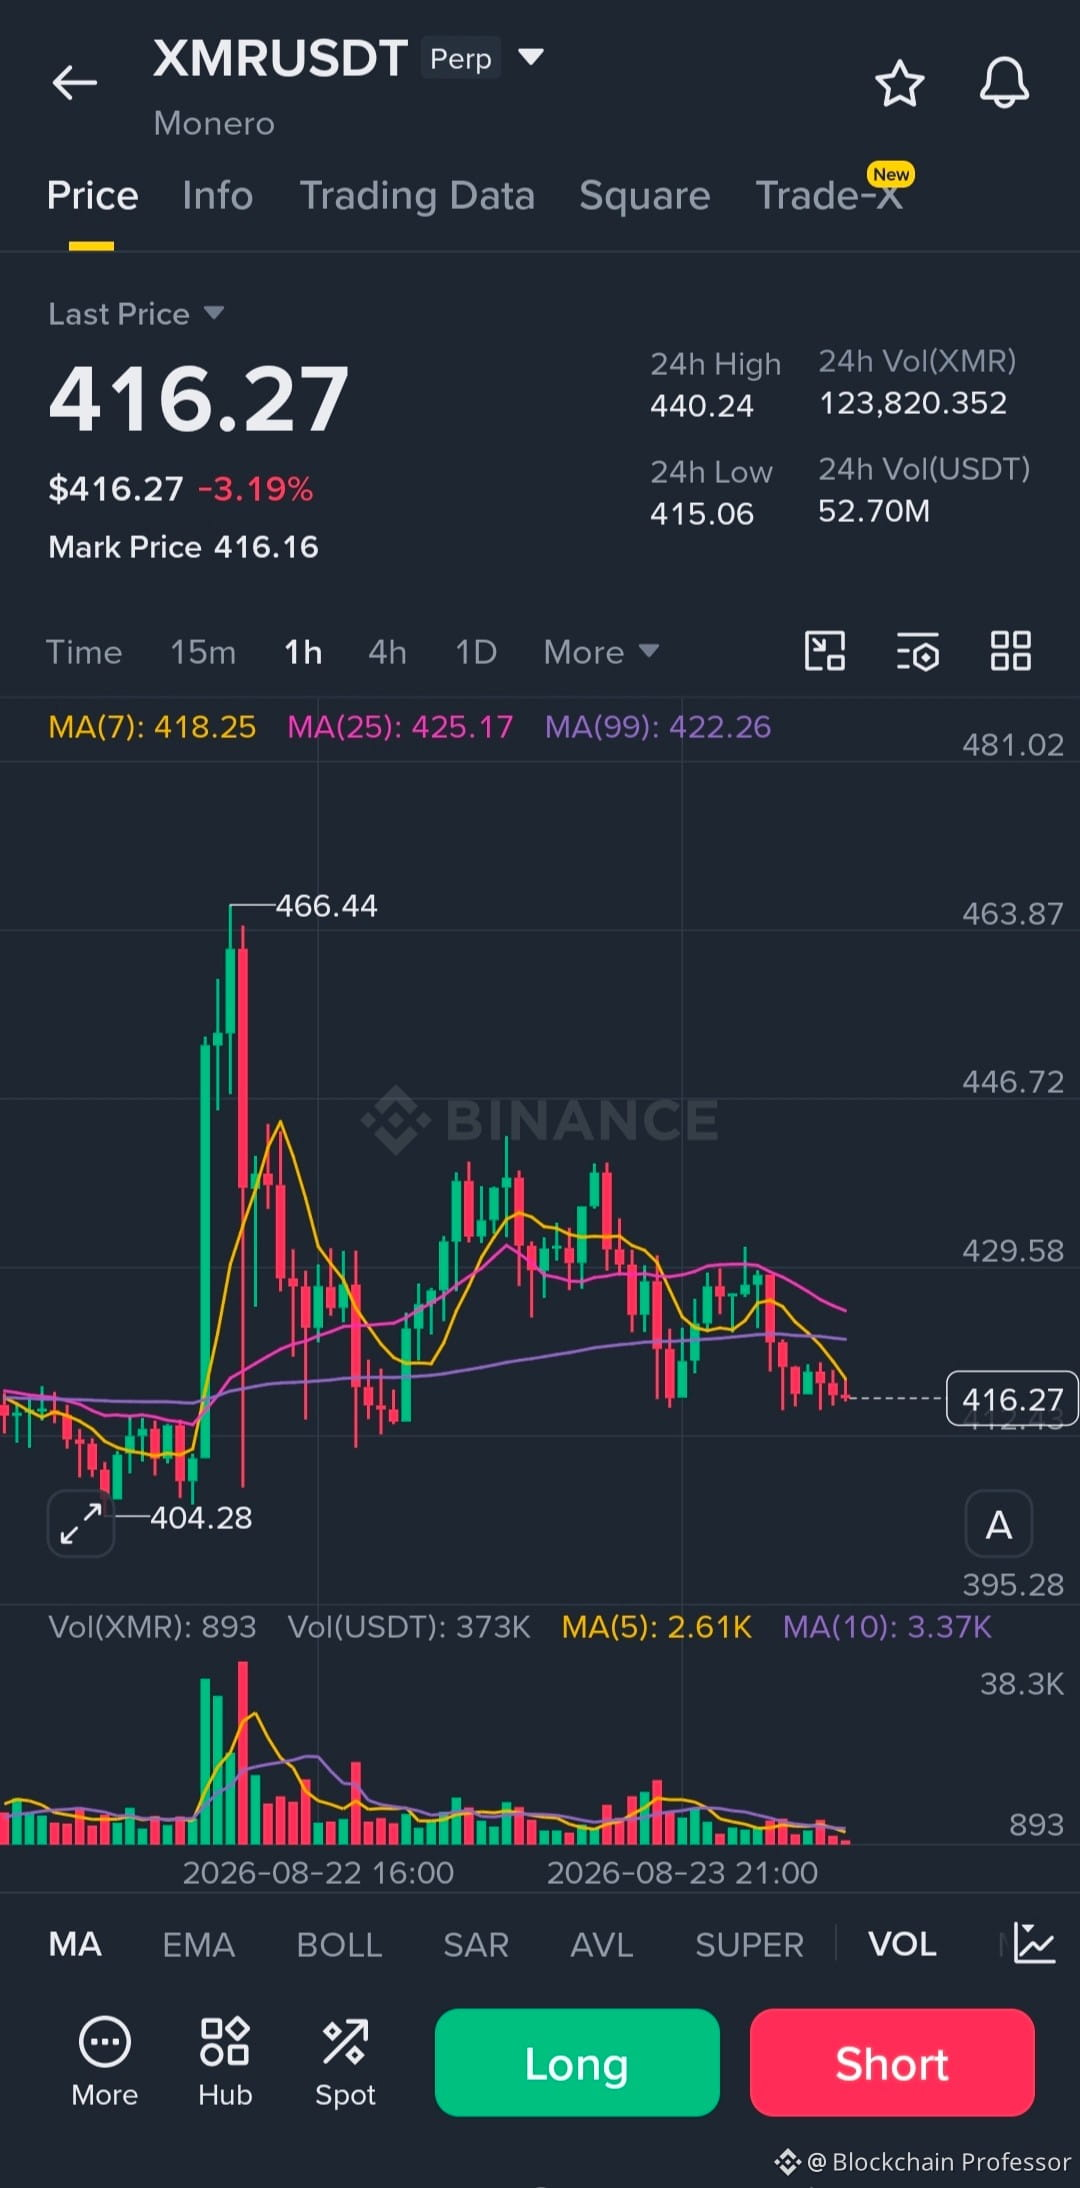Switch chart to 4h interval
Screen dimensions: 1080x2188
tap(387, 652)
